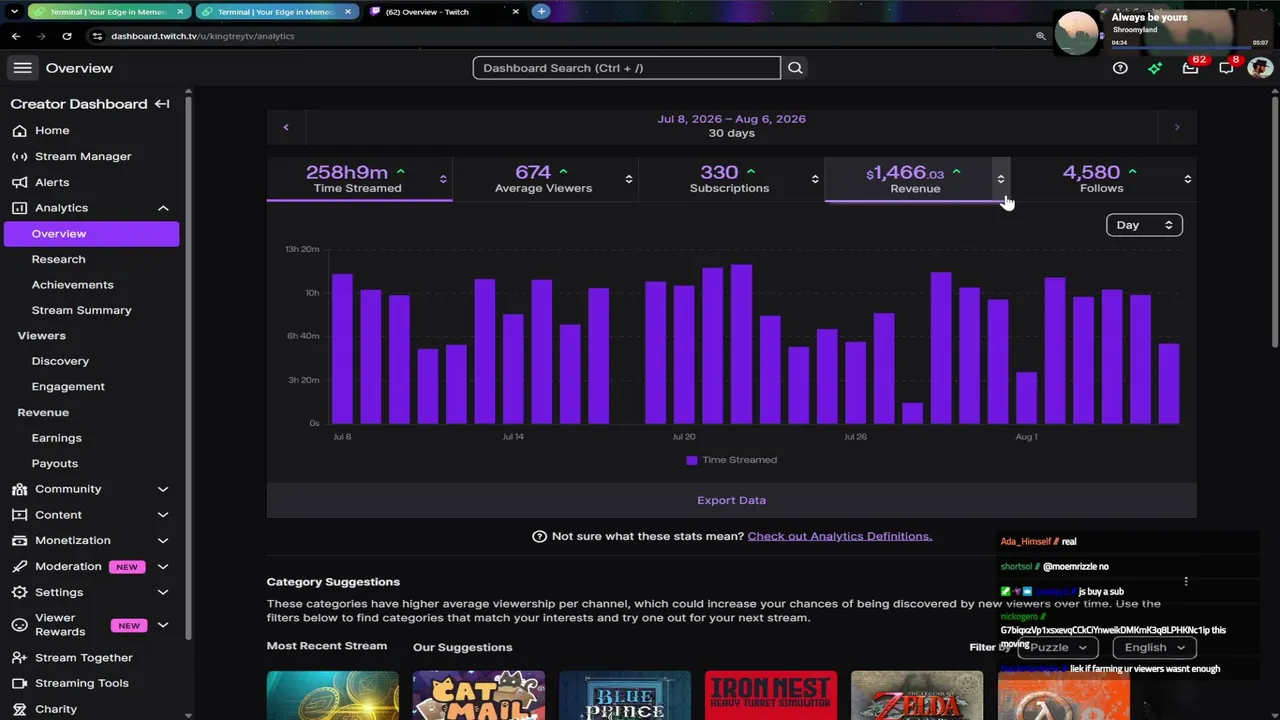This screenshot has height=720, width=1280.
Task: Collapse the Analytics sidebar section
Action: [163, 208]
